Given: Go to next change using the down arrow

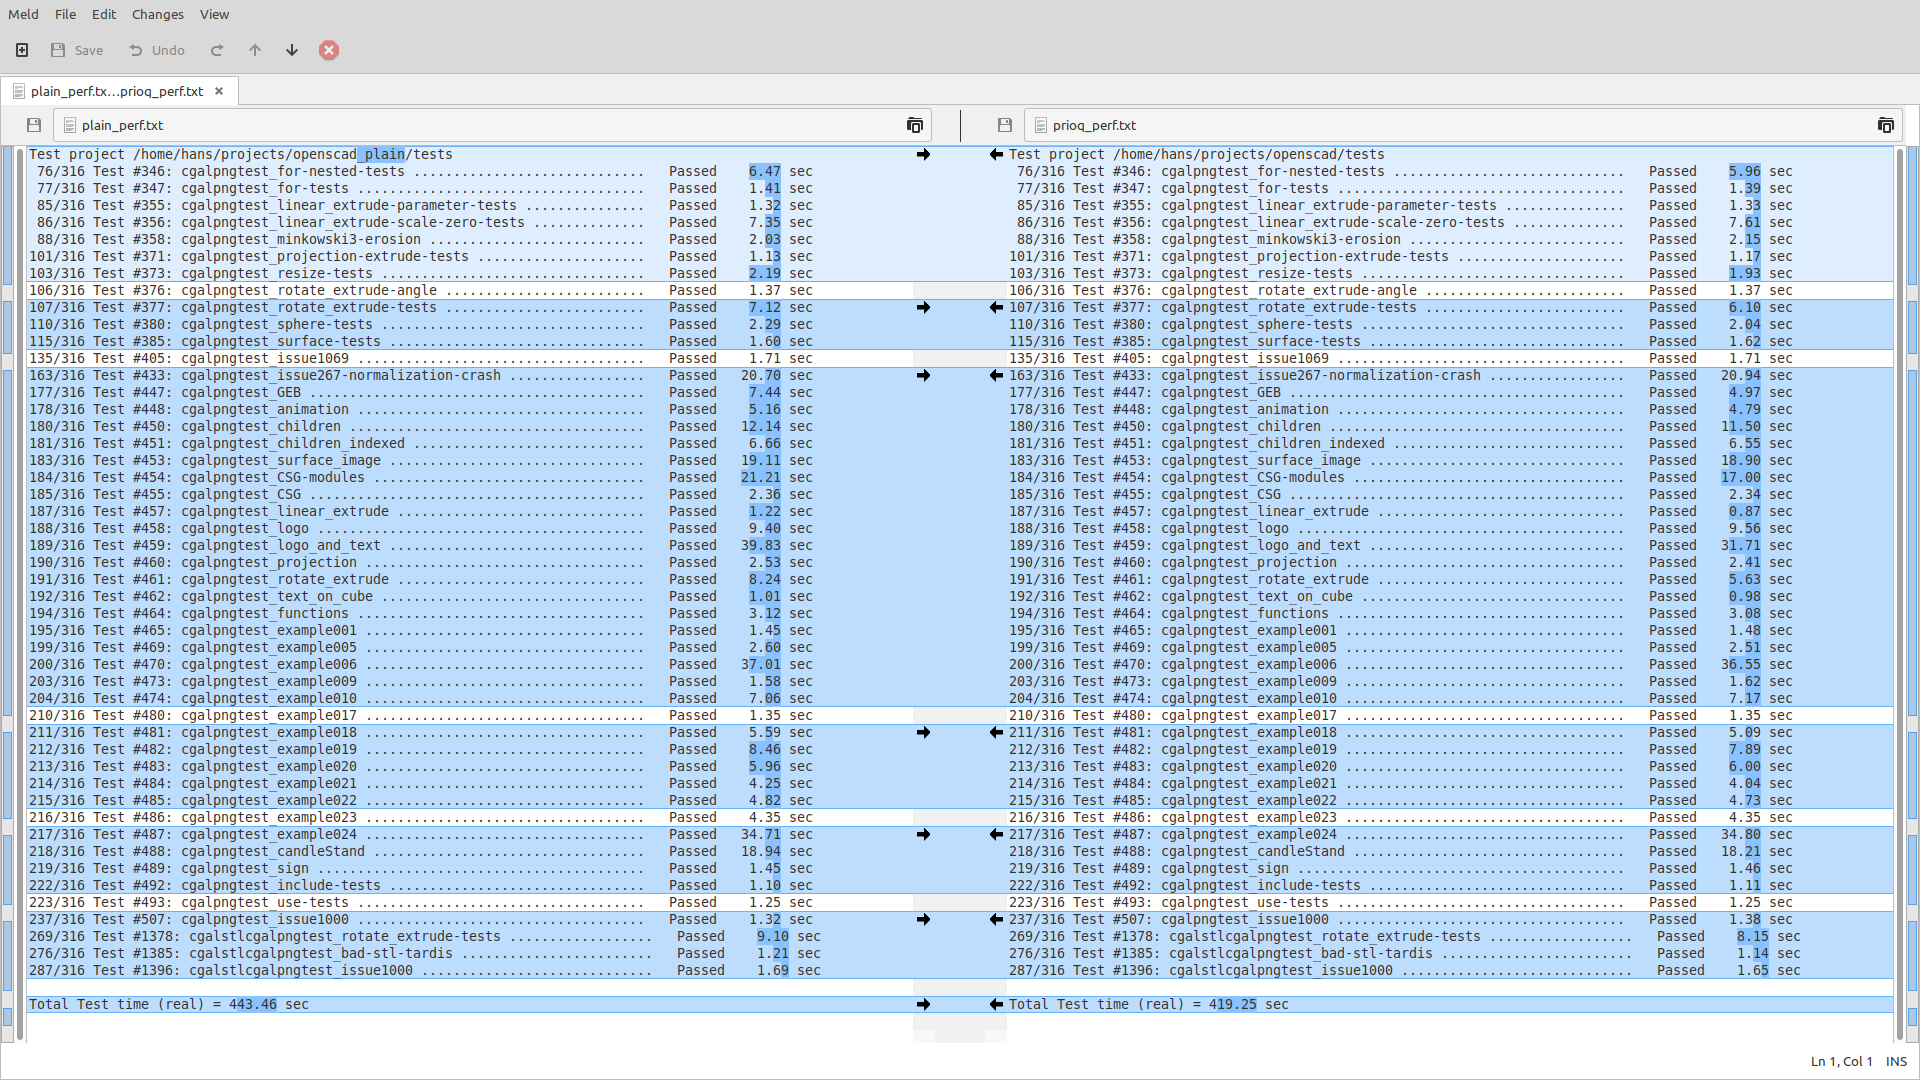Looking at the screenshot, I should [x=291, y=50].
